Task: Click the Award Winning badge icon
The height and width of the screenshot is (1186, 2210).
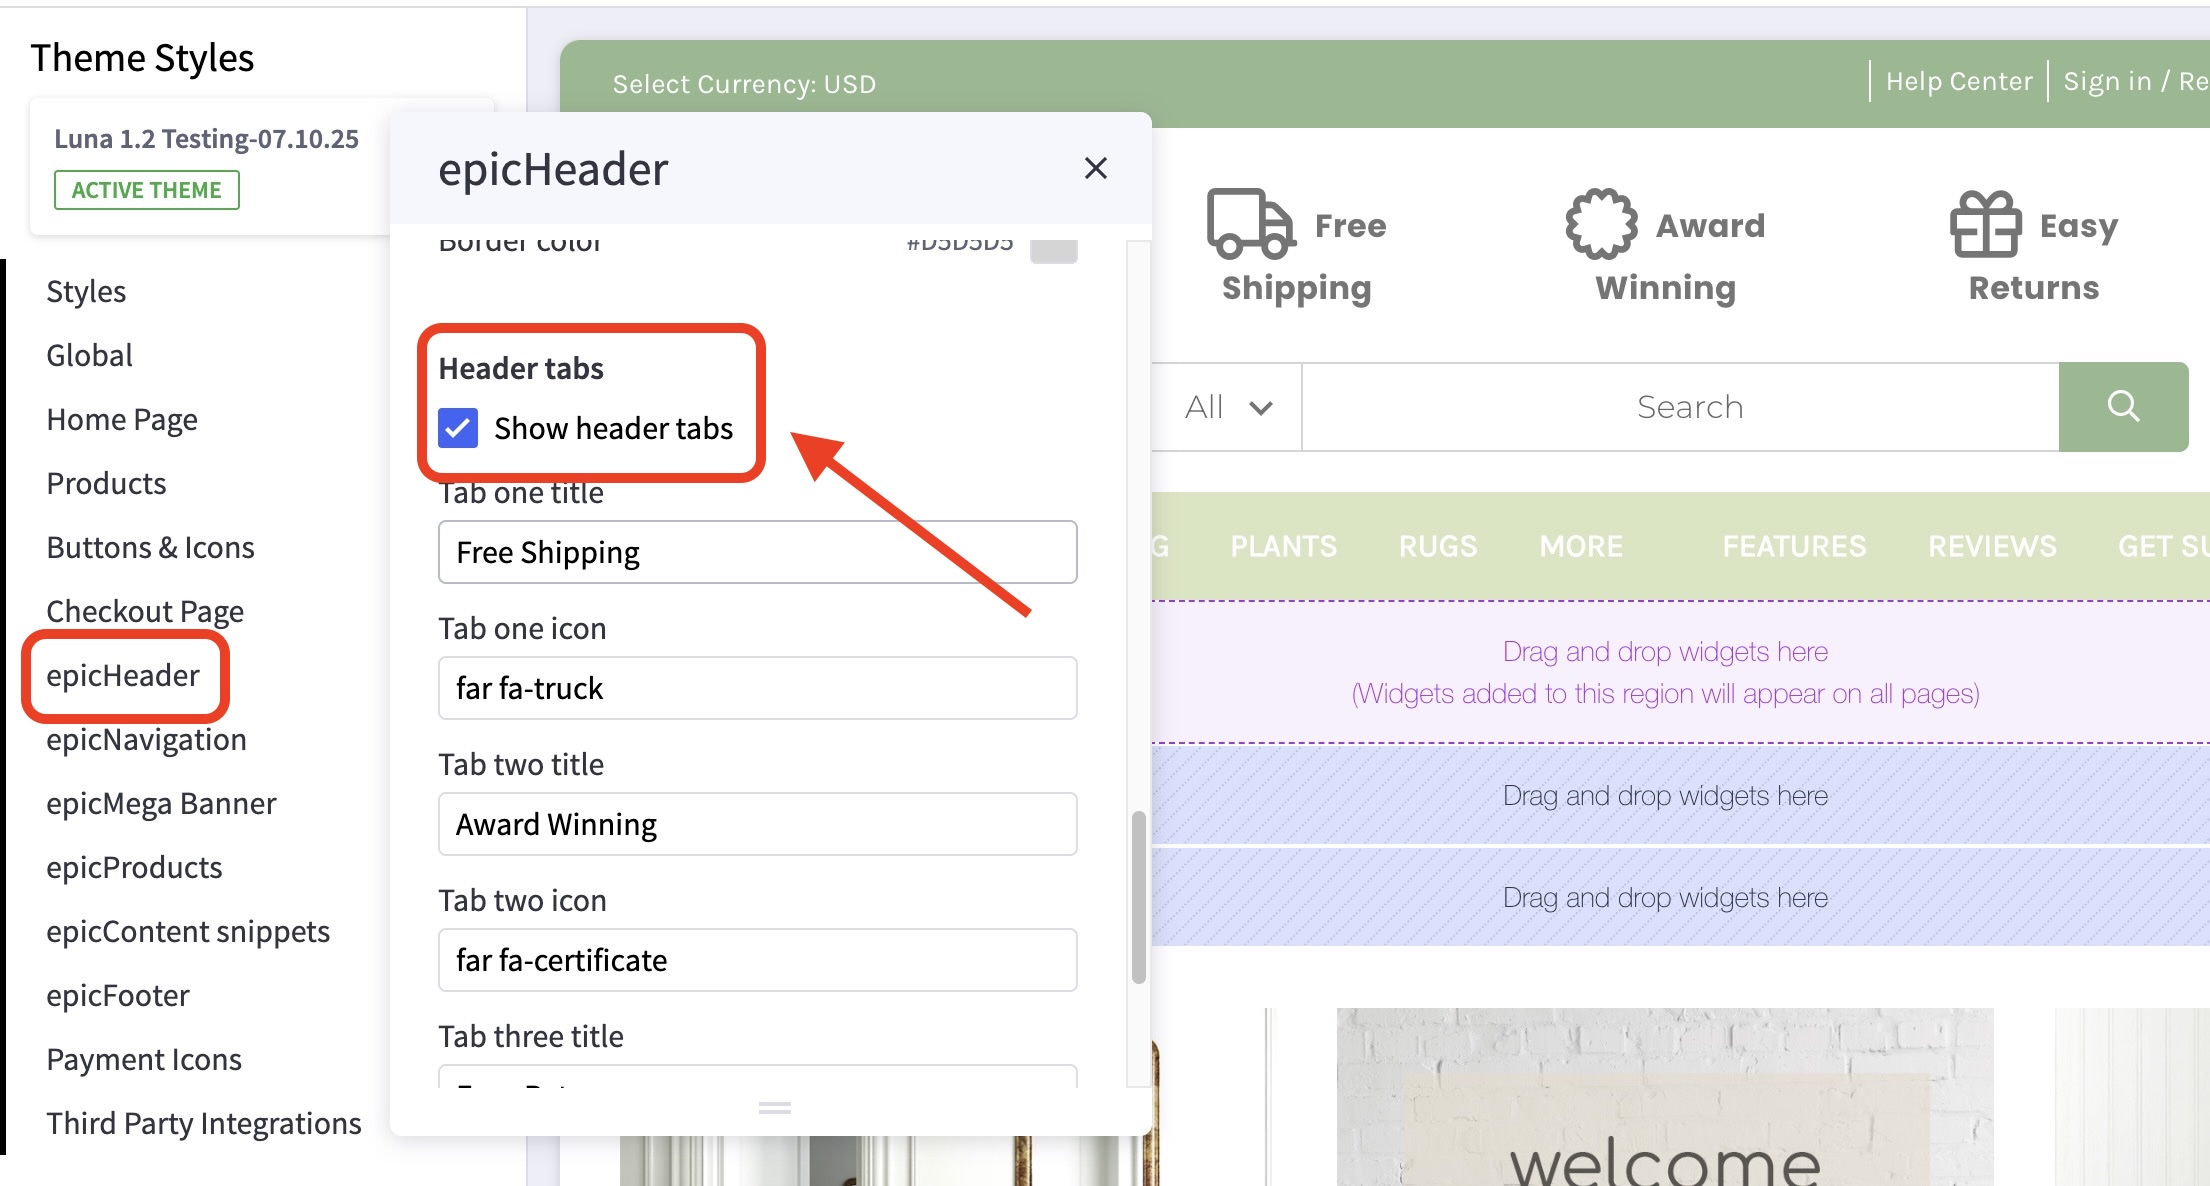Action: click(x=1600, y=224)
